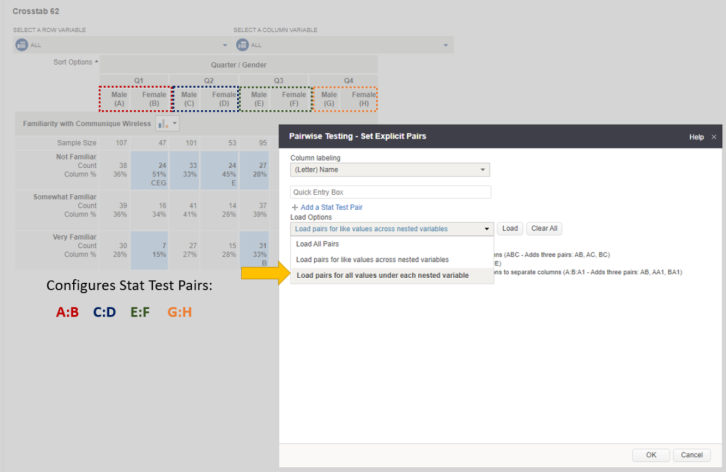Click the bar chart icon beside Familiarity
726x472 pixels.
click(x=163, y=124)
